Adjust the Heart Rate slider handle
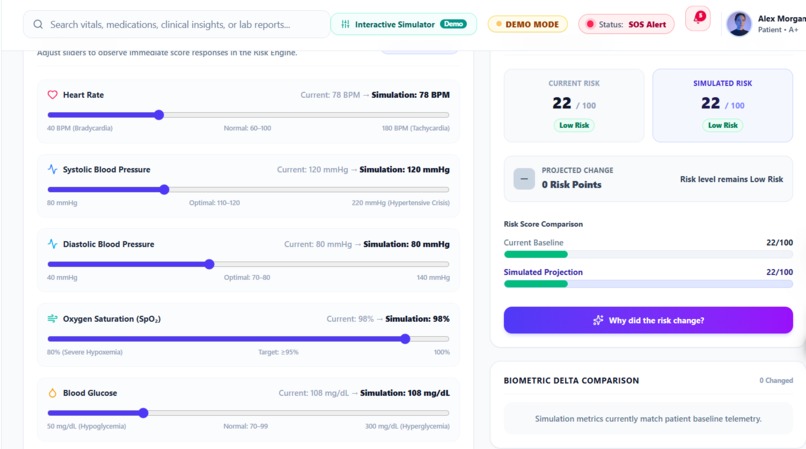Screen dimensions: 806x449 coord(159,115)
